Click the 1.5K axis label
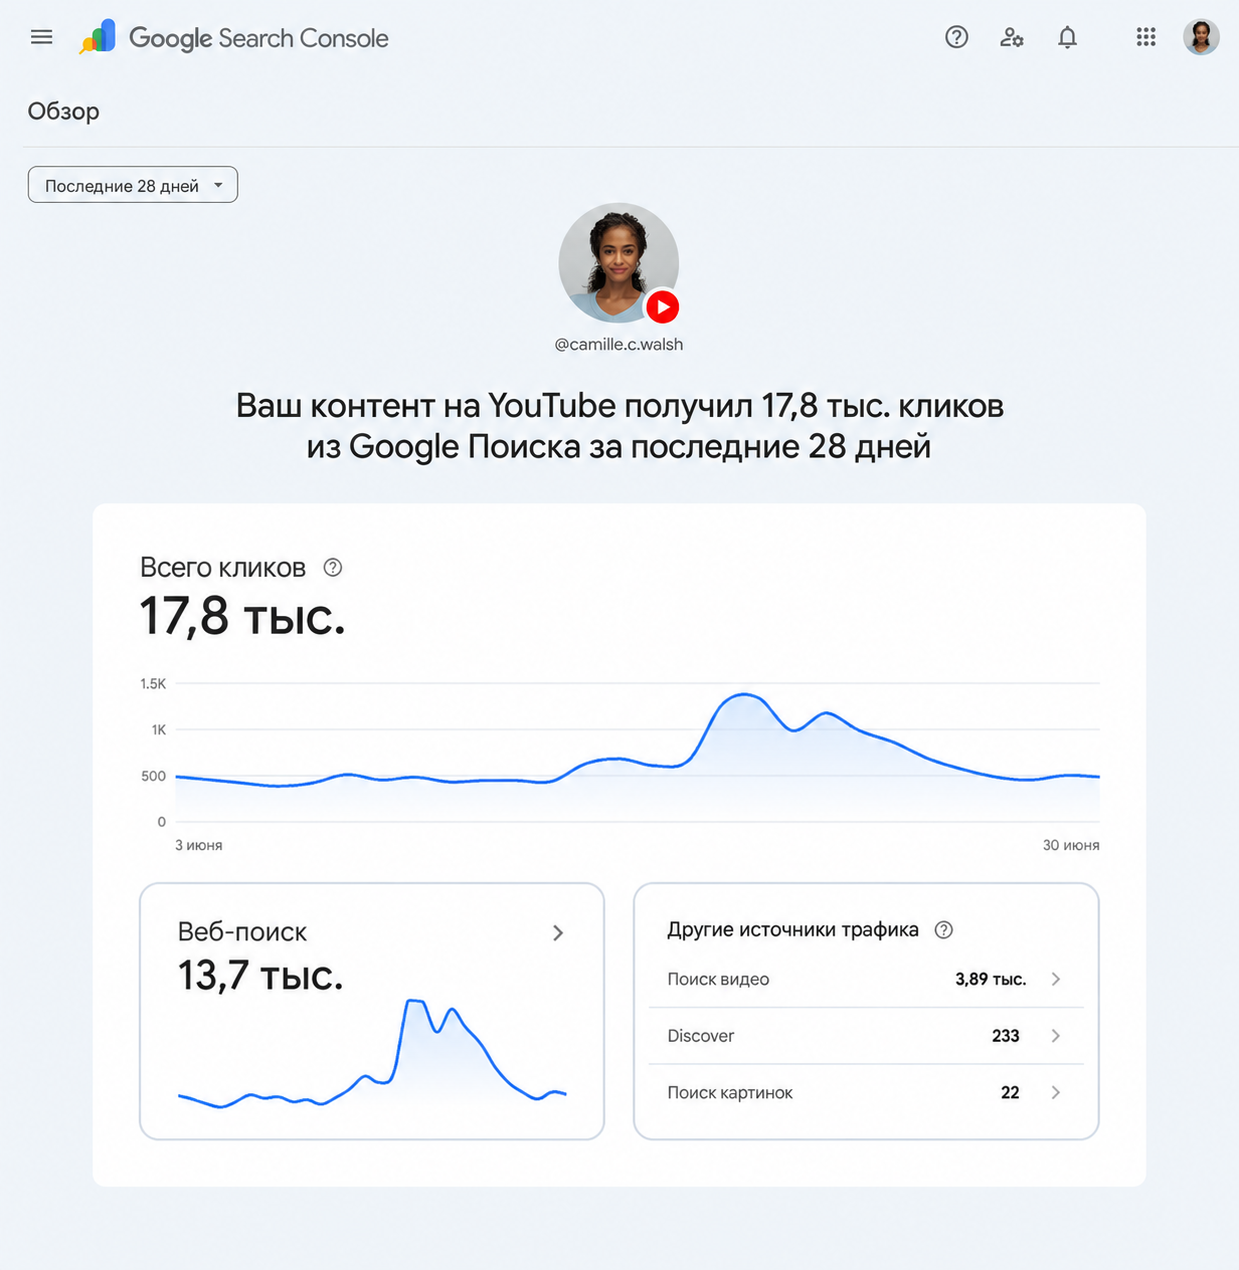This screenshot has width=1239, height=1270. (153, 684)
